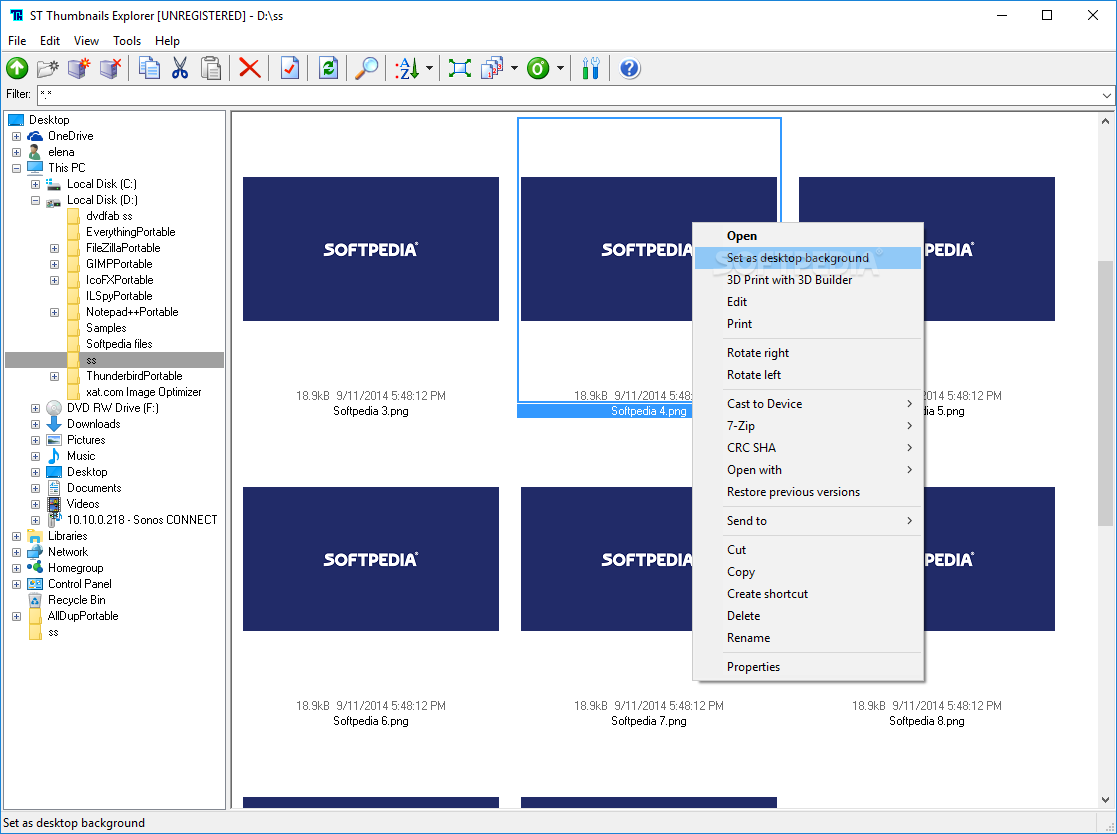Choose Rotate right in context menu
The width and height of the screenshot is (1117, 834).
pyautogui.click(x=808, y=353)
